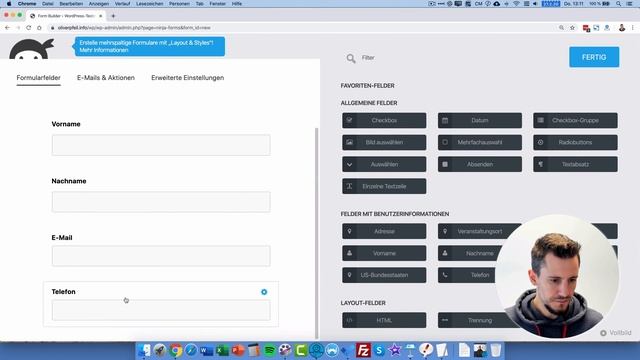Click the Ninja Forms ninja logo
The height and width of the screenshot is (360, 640).
pos(31,49)
